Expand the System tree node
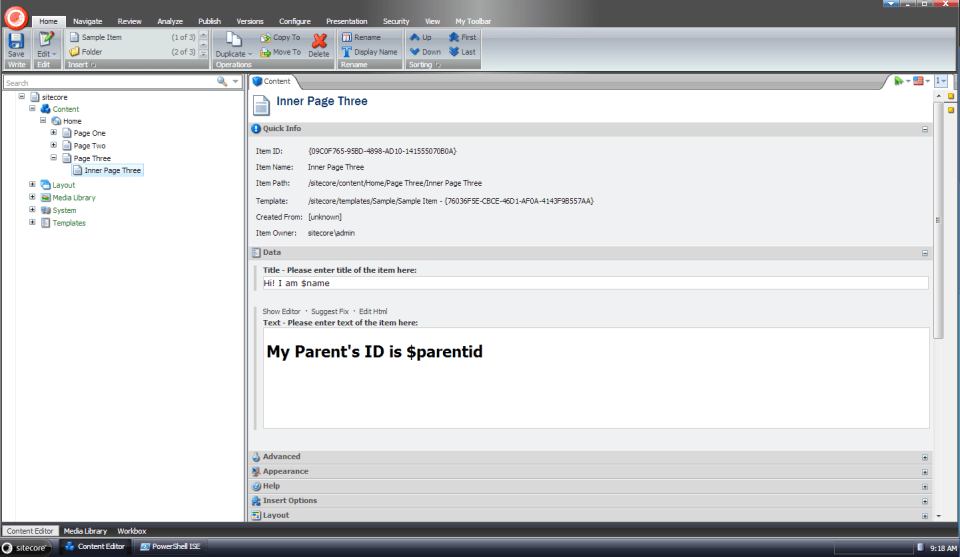The width and height of the screenshot is (960, 557). [x=32, y=209]
